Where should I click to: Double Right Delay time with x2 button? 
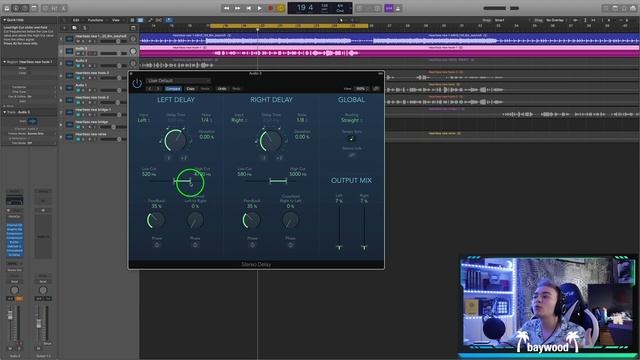pos(279,158)
